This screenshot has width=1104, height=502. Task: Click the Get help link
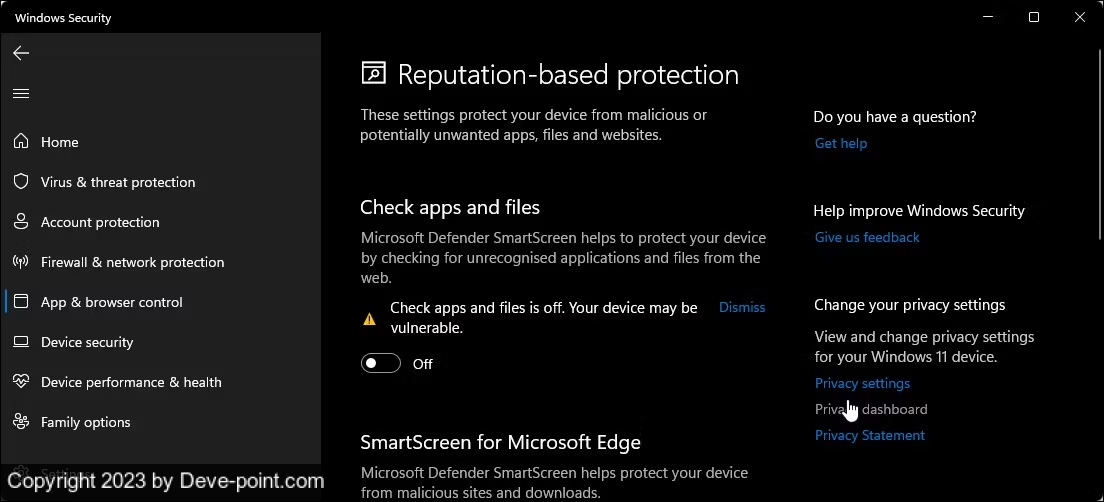point(840,144)
